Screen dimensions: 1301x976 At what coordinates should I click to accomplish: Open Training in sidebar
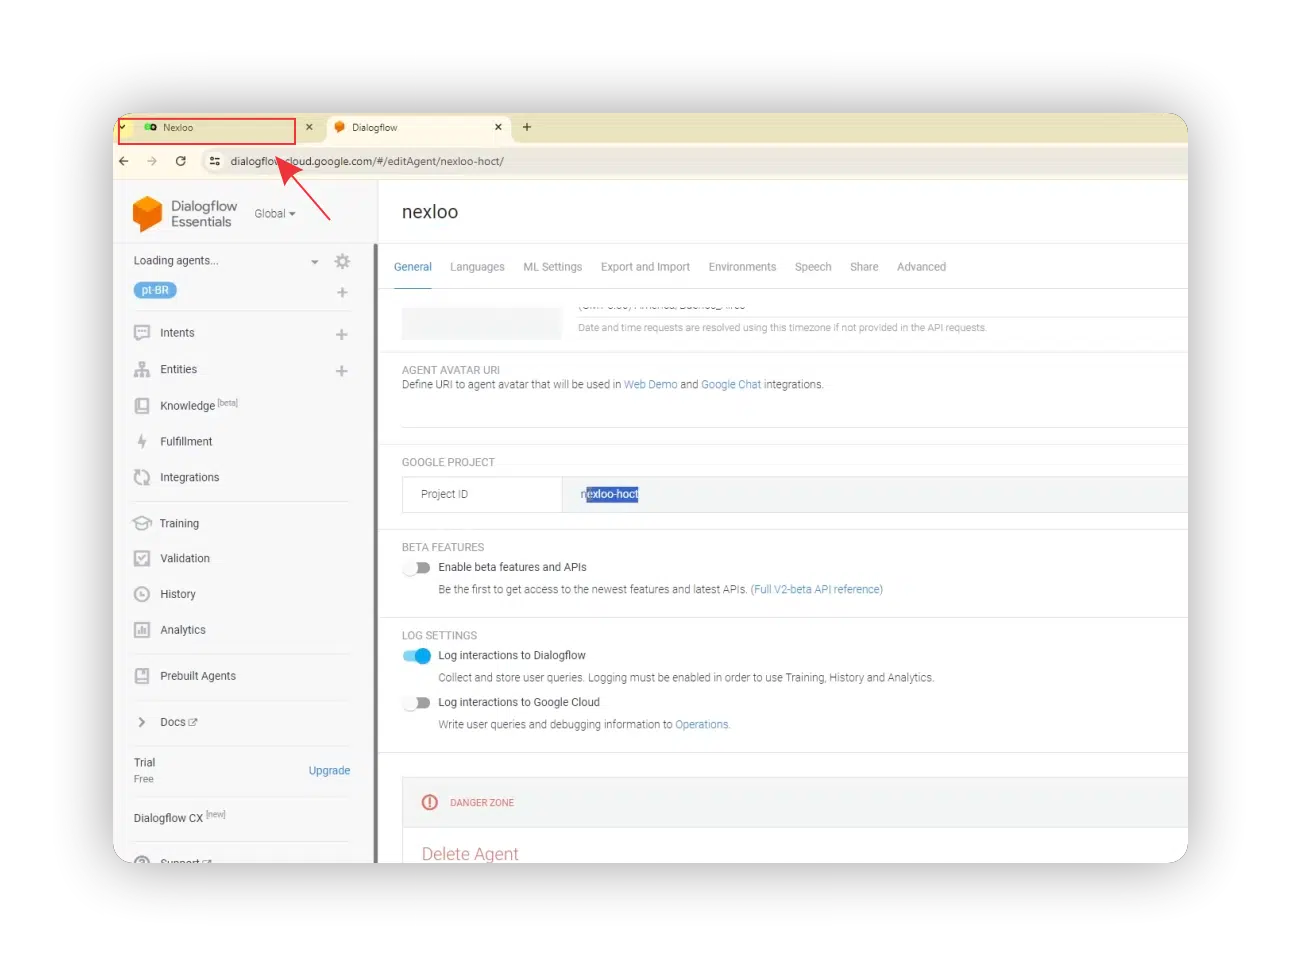click(x=179, y=523)
